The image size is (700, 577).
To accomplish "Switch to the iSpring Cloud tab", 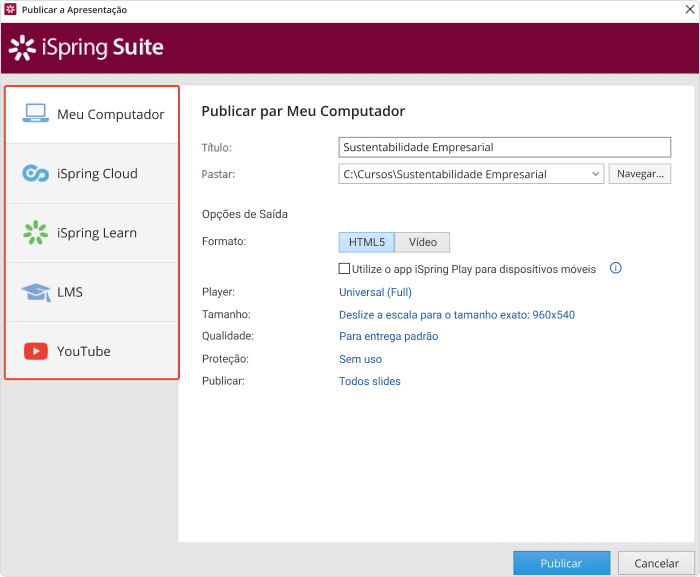I will 92,174.
